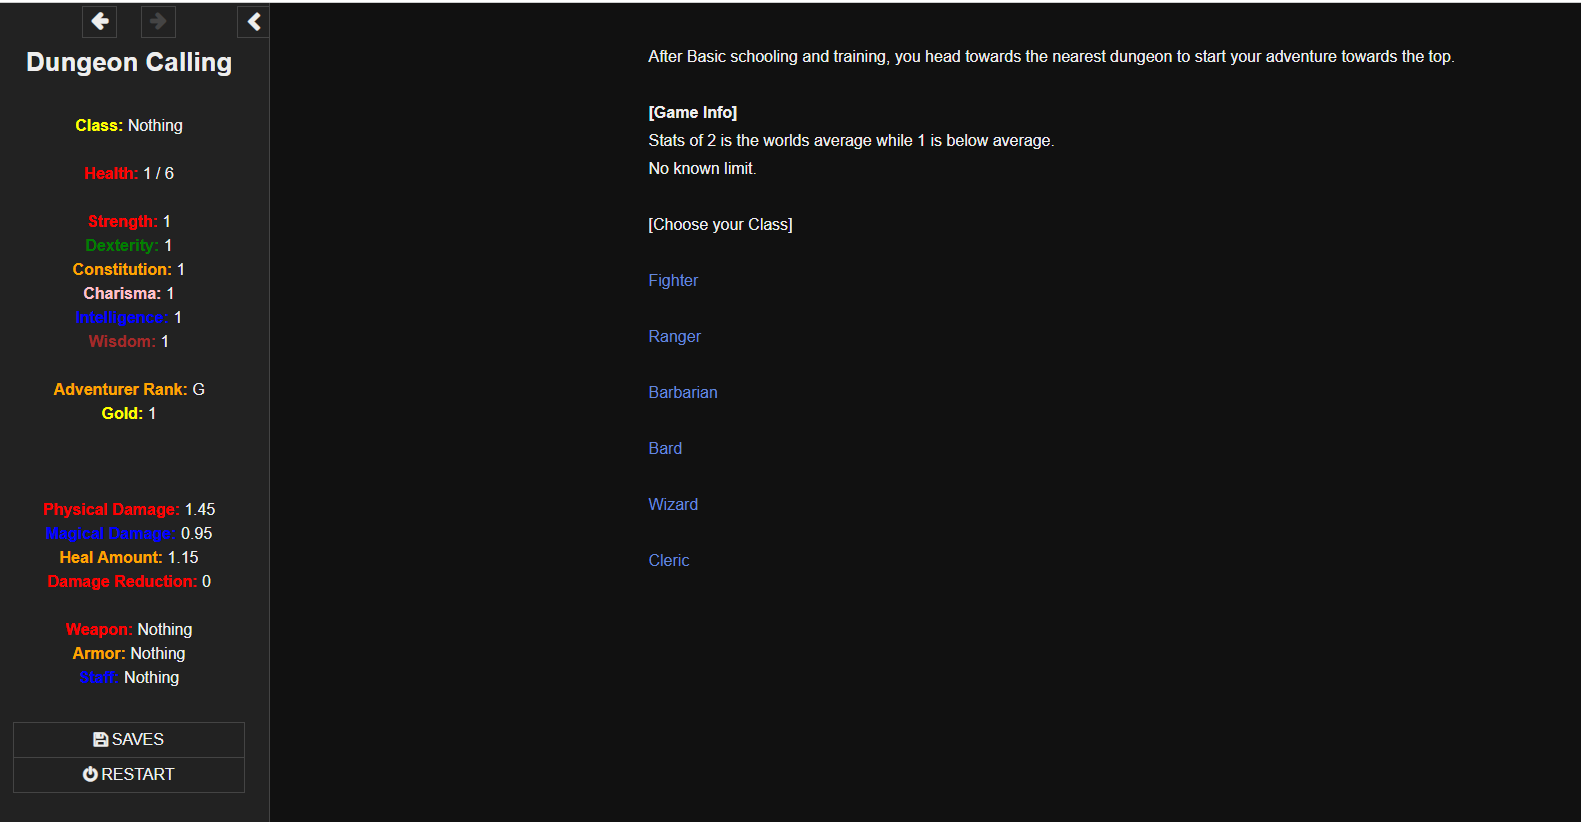This screenshot has width=1581, height=822.
Task: Go back in story history
Action: [x=100, y=21]
